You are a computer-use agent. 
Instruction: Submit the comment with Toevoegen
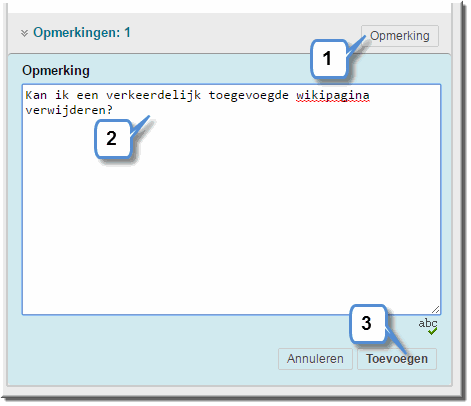[397, 359]
